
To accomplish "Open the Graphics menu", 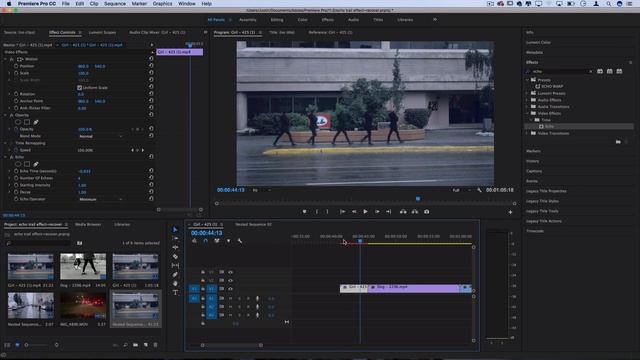I will click(x=162, y=4).
